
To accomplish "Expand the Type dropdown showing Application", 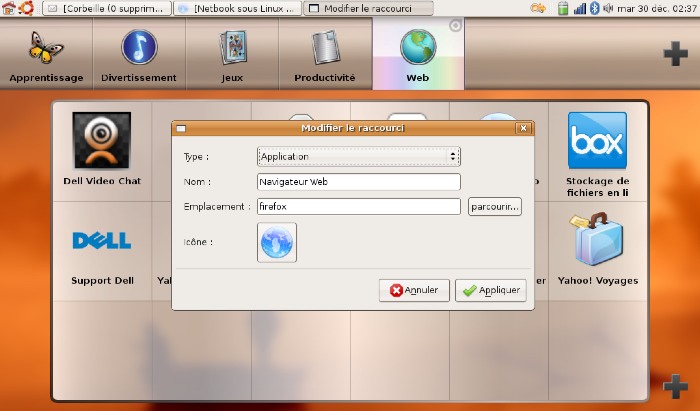I will click(358, 157).
